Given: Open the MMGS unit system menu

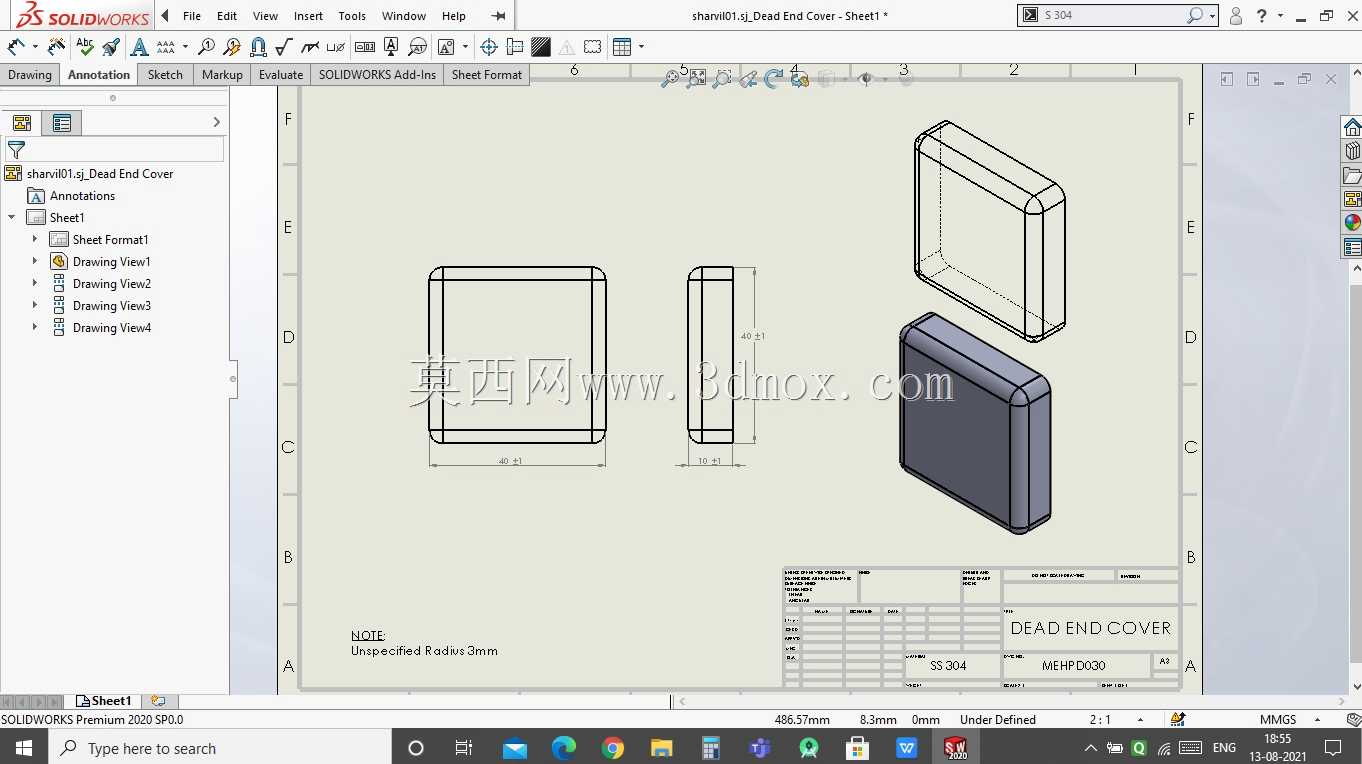Looking at the screenshot, I should [1288, 720].
